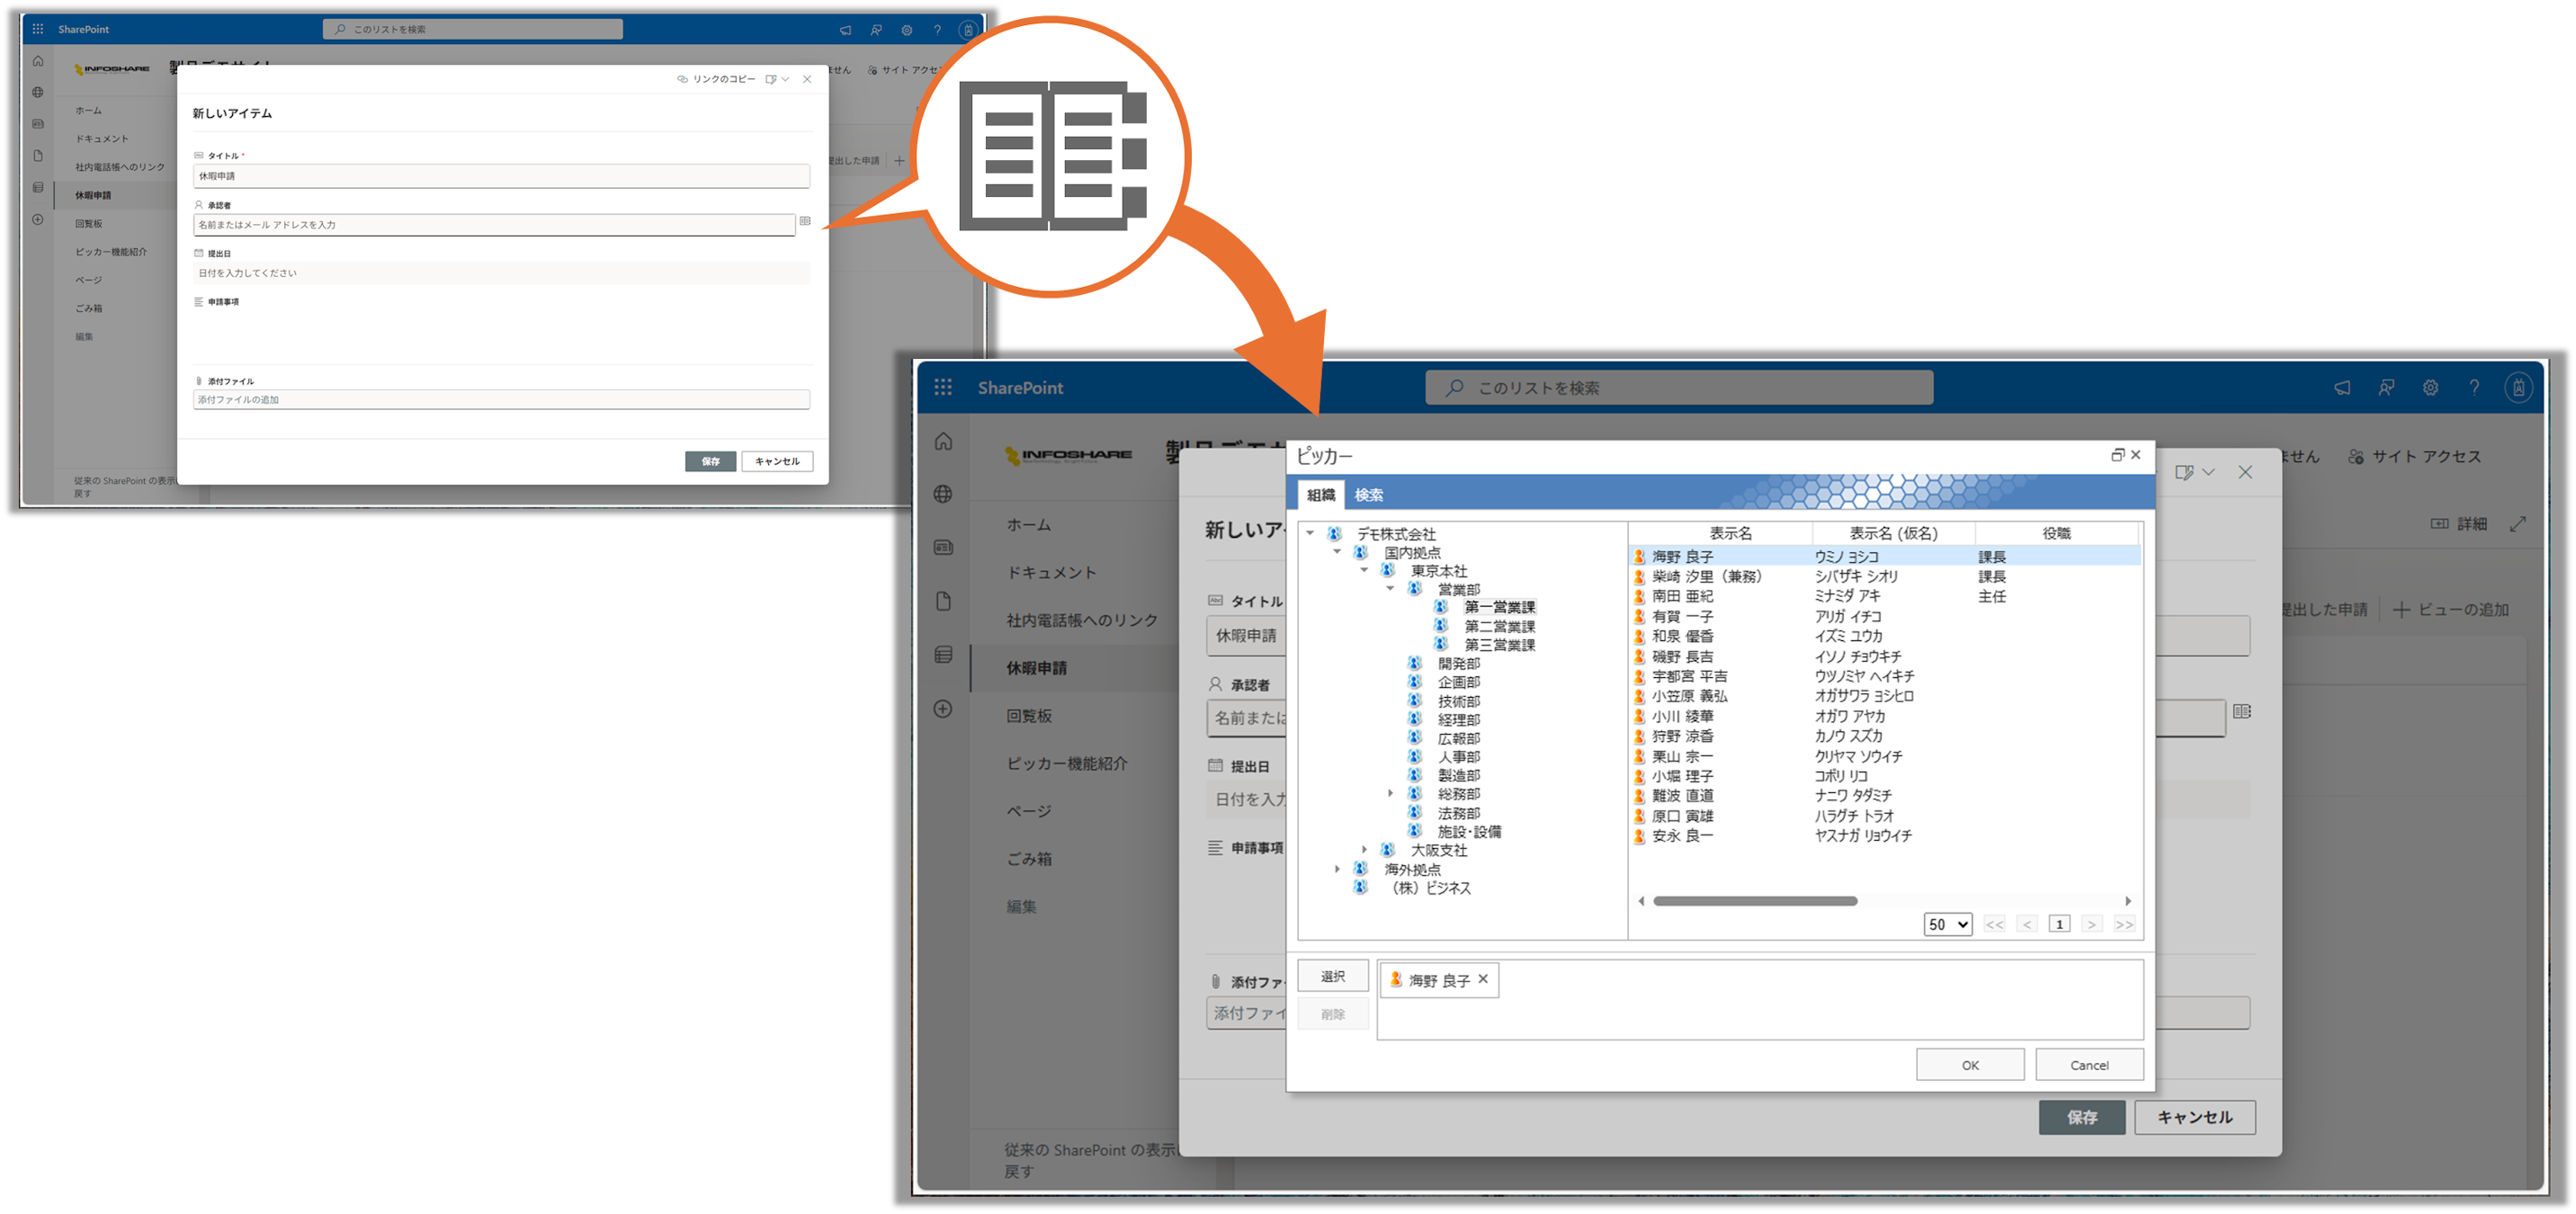This screenshot has width=2576, height=1214.
Task: Expand the 海外拠点 tree node
Action: coord(1337,868)
